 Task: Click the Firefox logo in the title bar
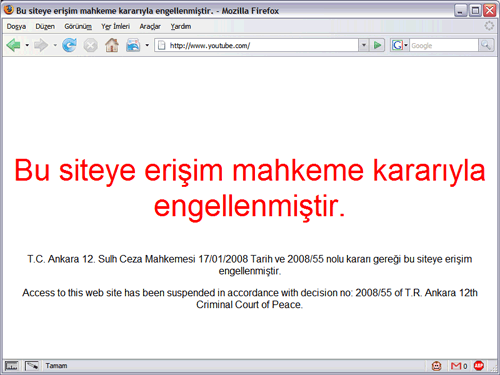[x=8, y=10]
